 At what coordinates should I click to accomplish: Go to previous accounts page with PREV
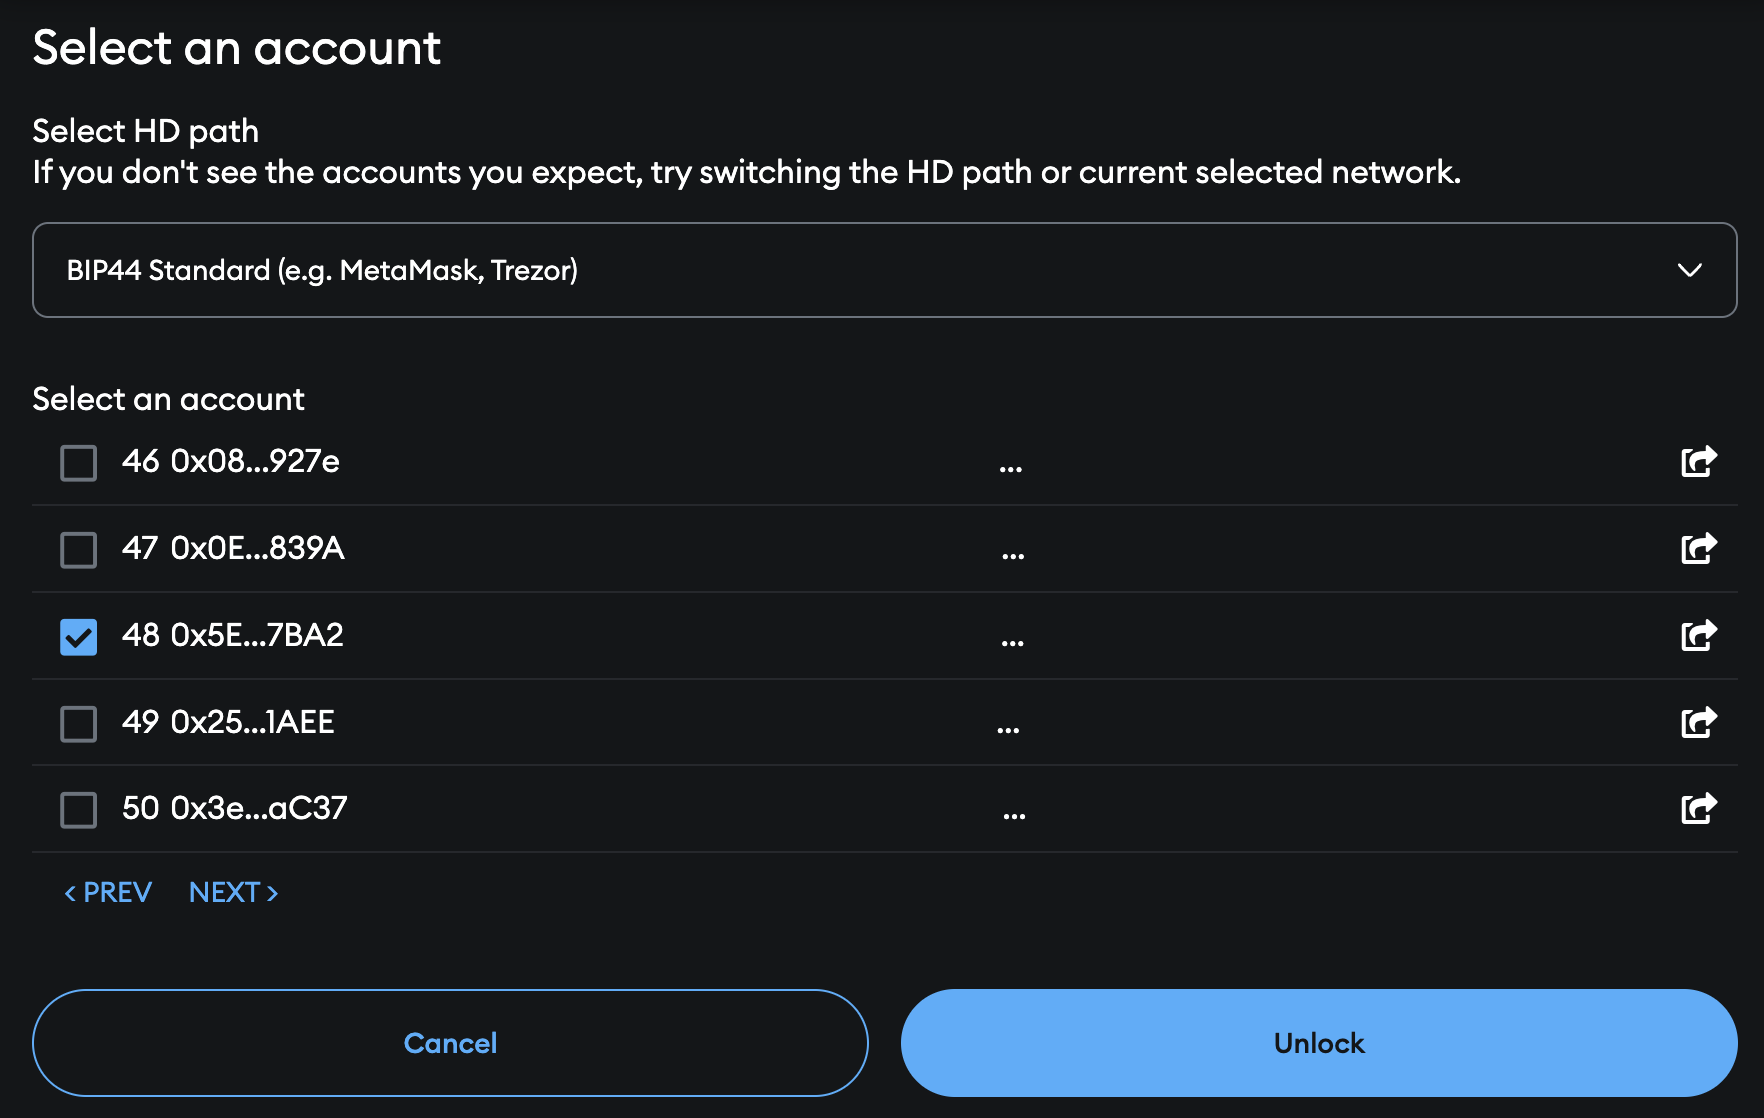pos(108,892)
